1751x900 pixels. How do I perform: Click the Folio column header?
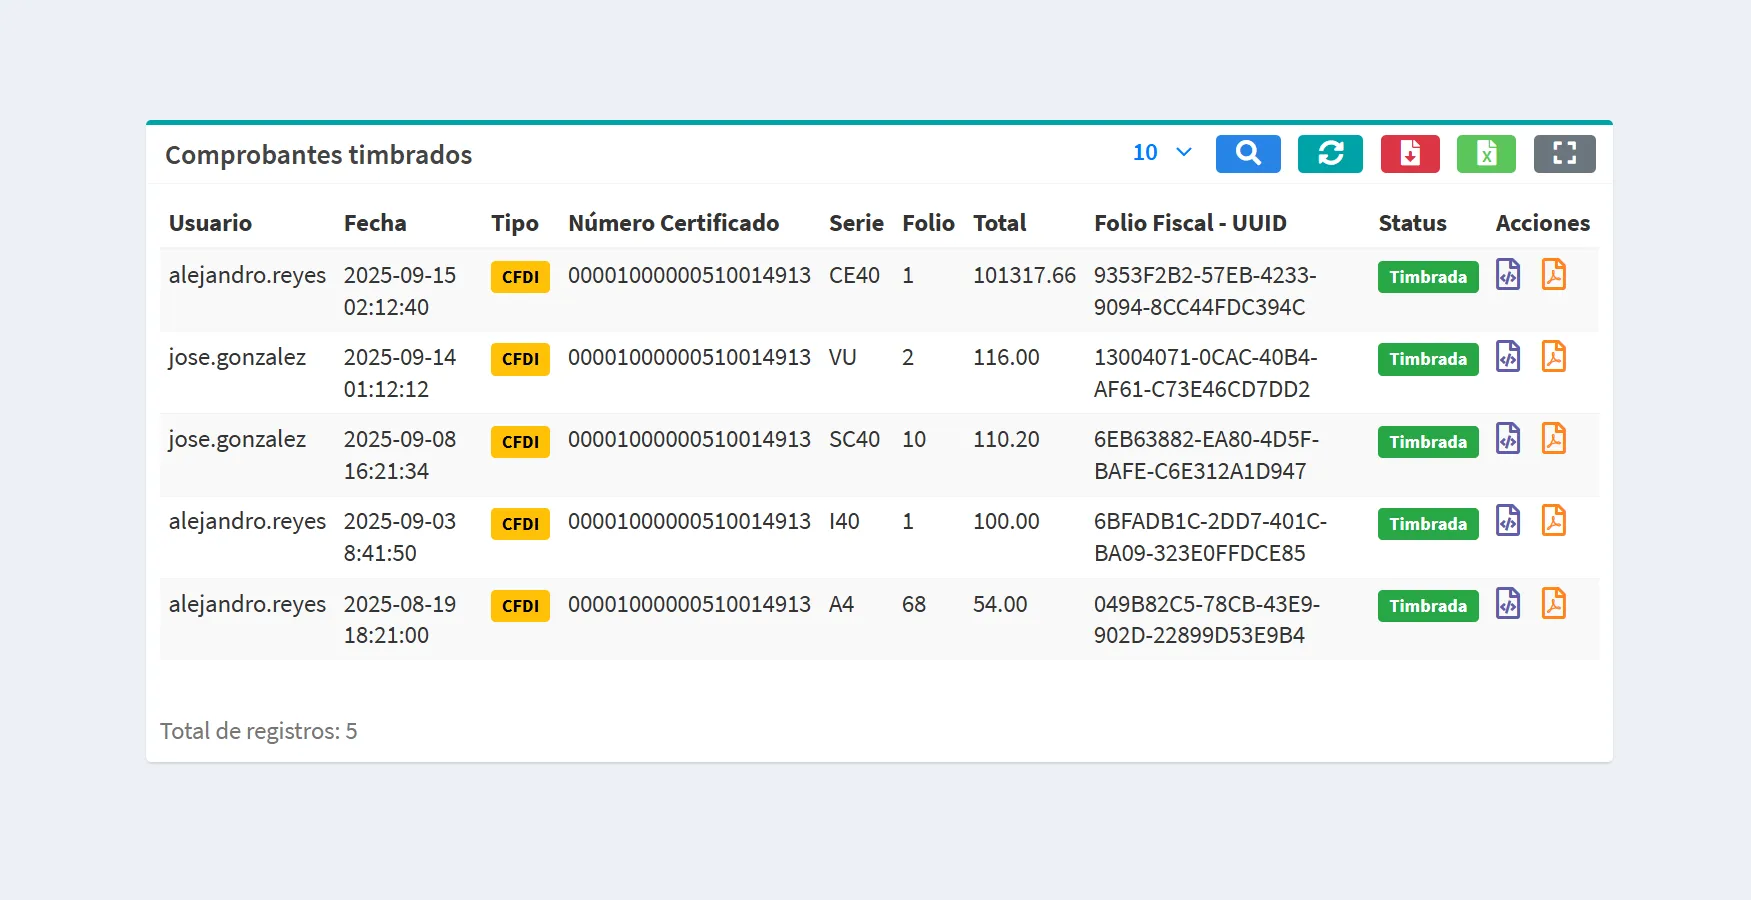(928, 223)
